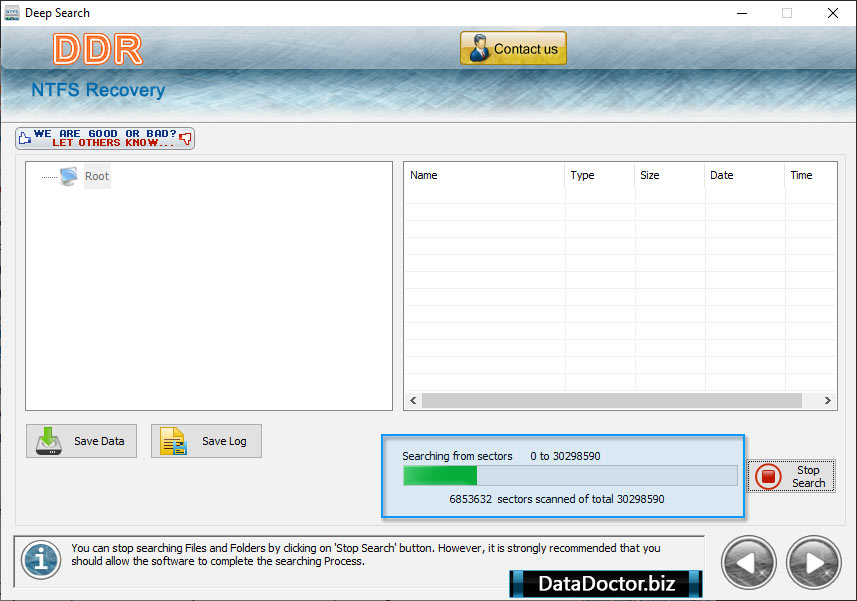Click the Contact us button
Screen dimensions: 857x601
(x=513, y=48)
